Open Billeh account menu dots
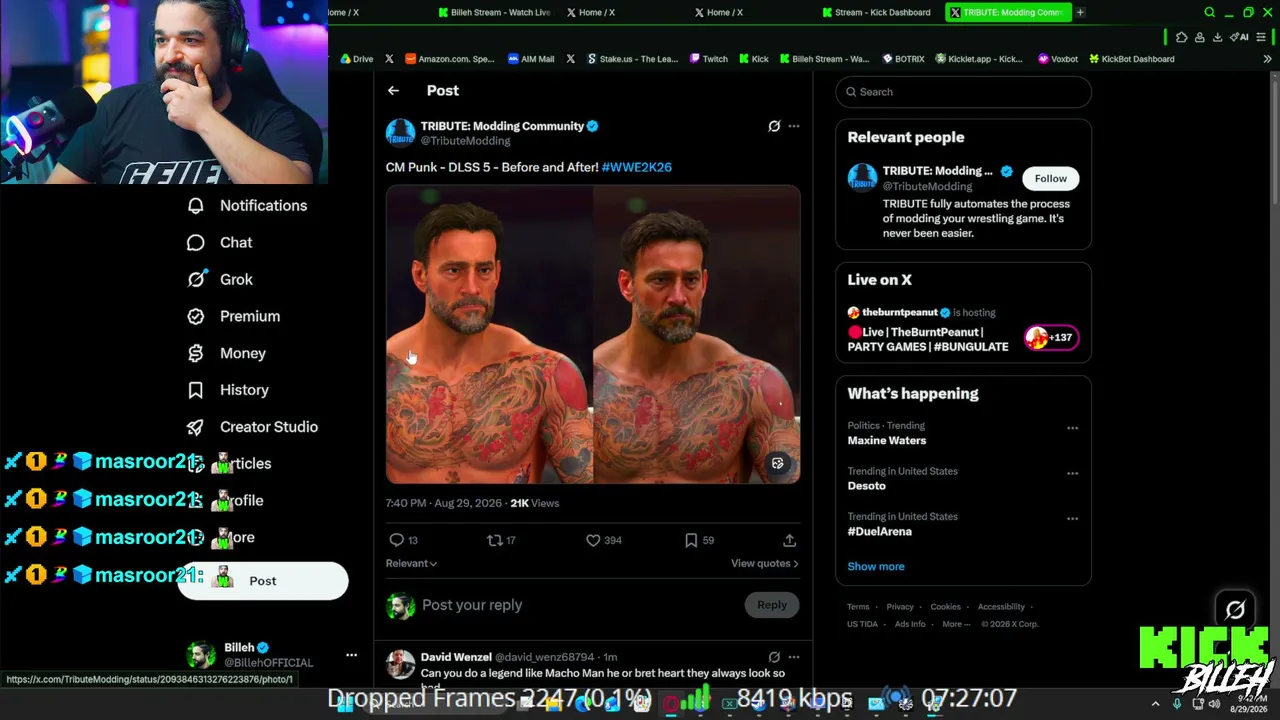Screen dimensions: 1280x720 (x=351, y=655)
